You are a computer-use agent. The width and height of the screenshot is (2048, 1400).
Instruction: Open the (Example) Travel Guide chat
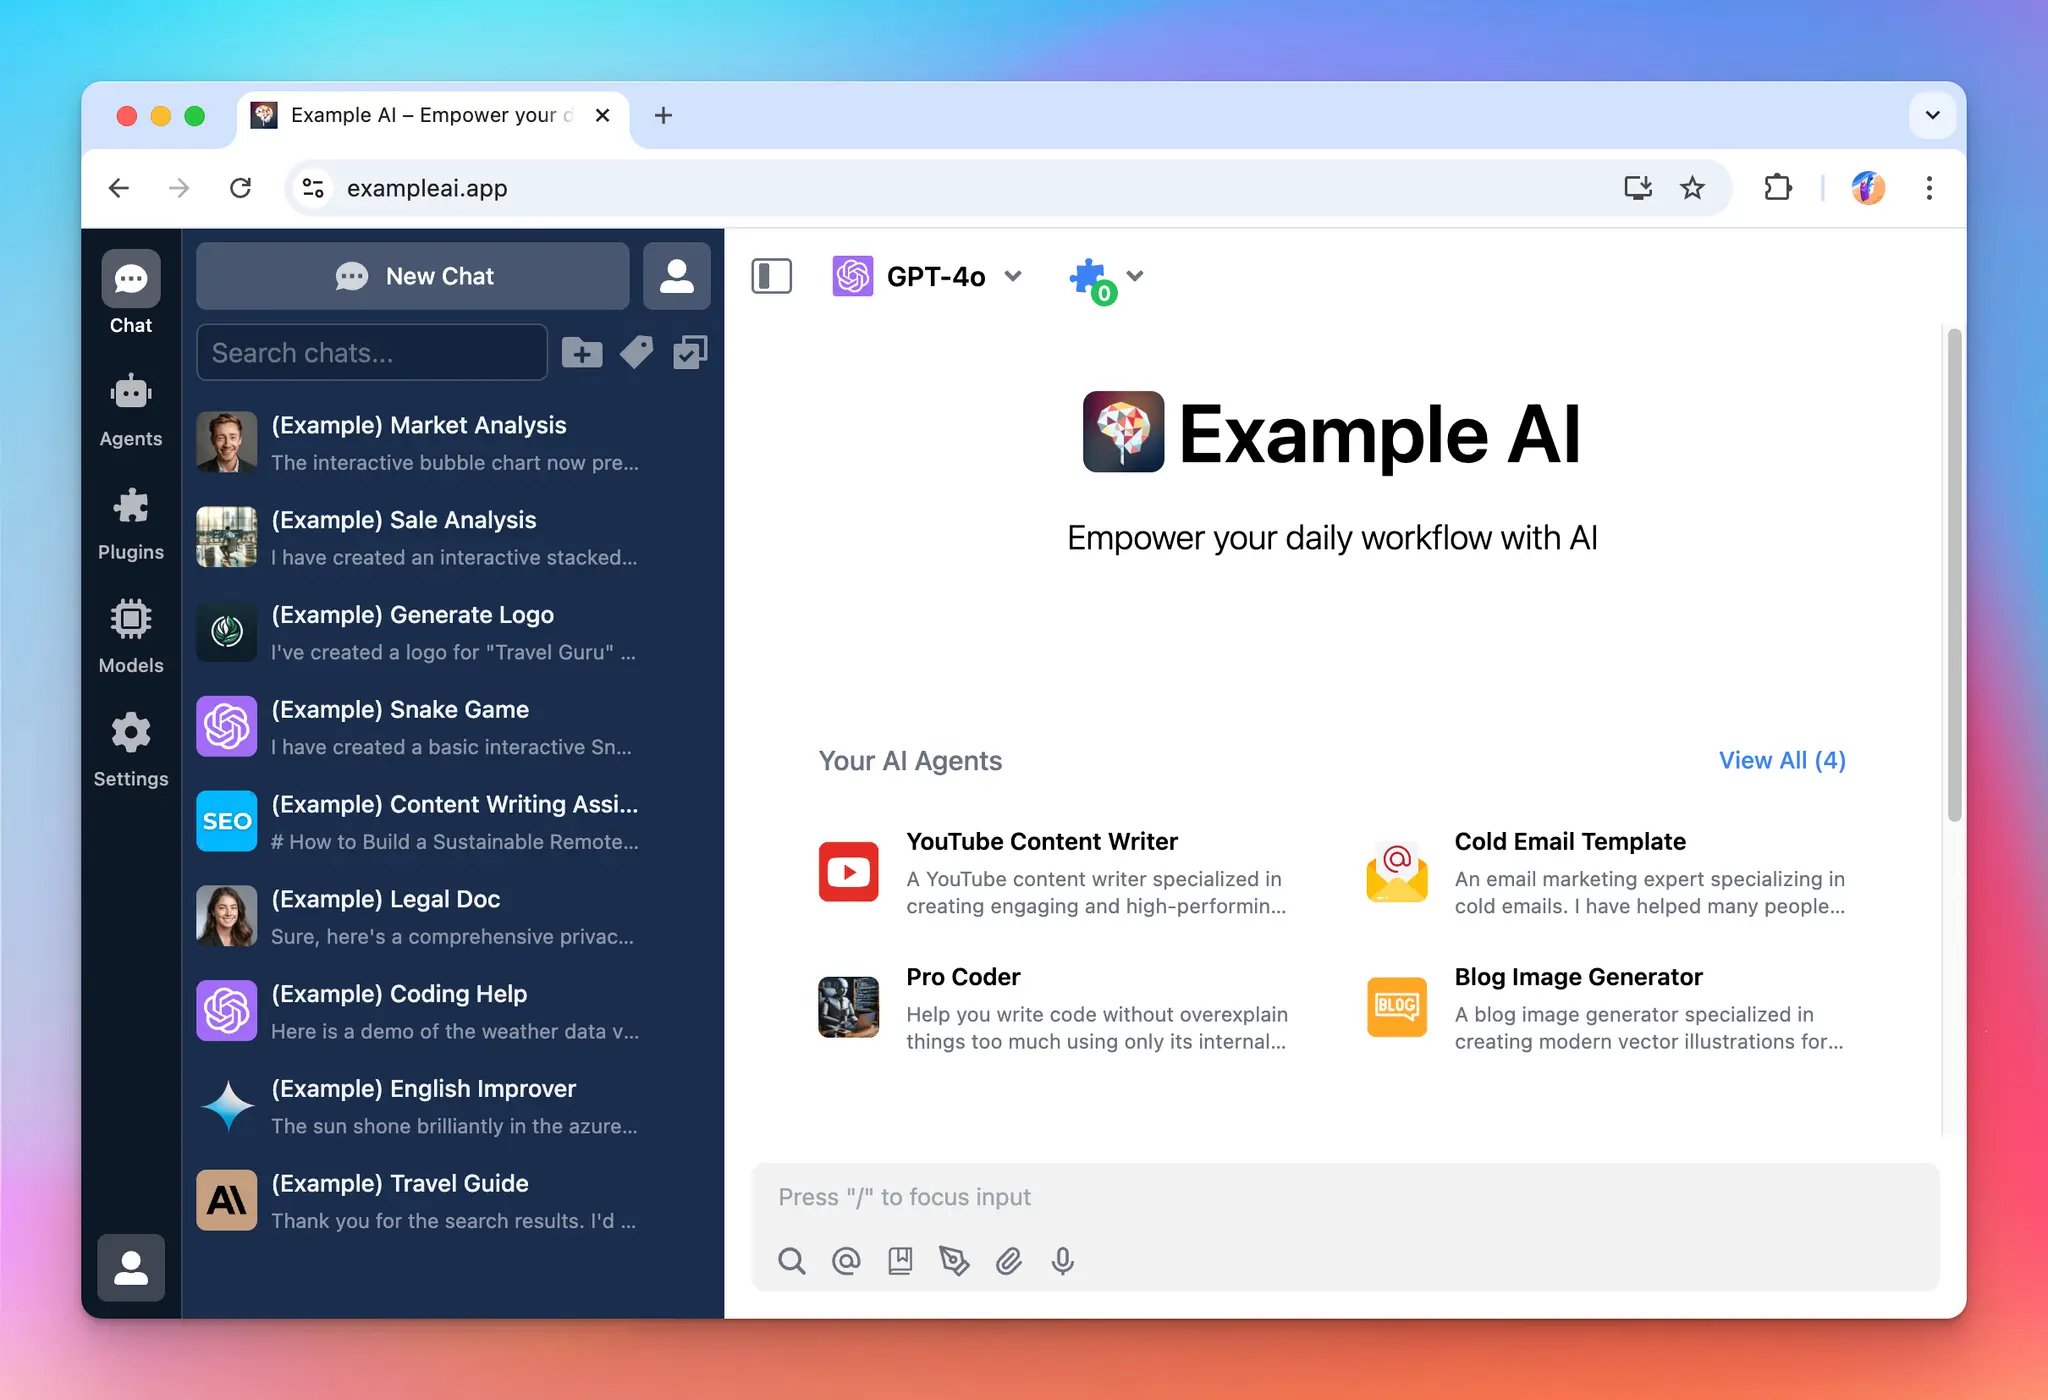coord(453,1201)
